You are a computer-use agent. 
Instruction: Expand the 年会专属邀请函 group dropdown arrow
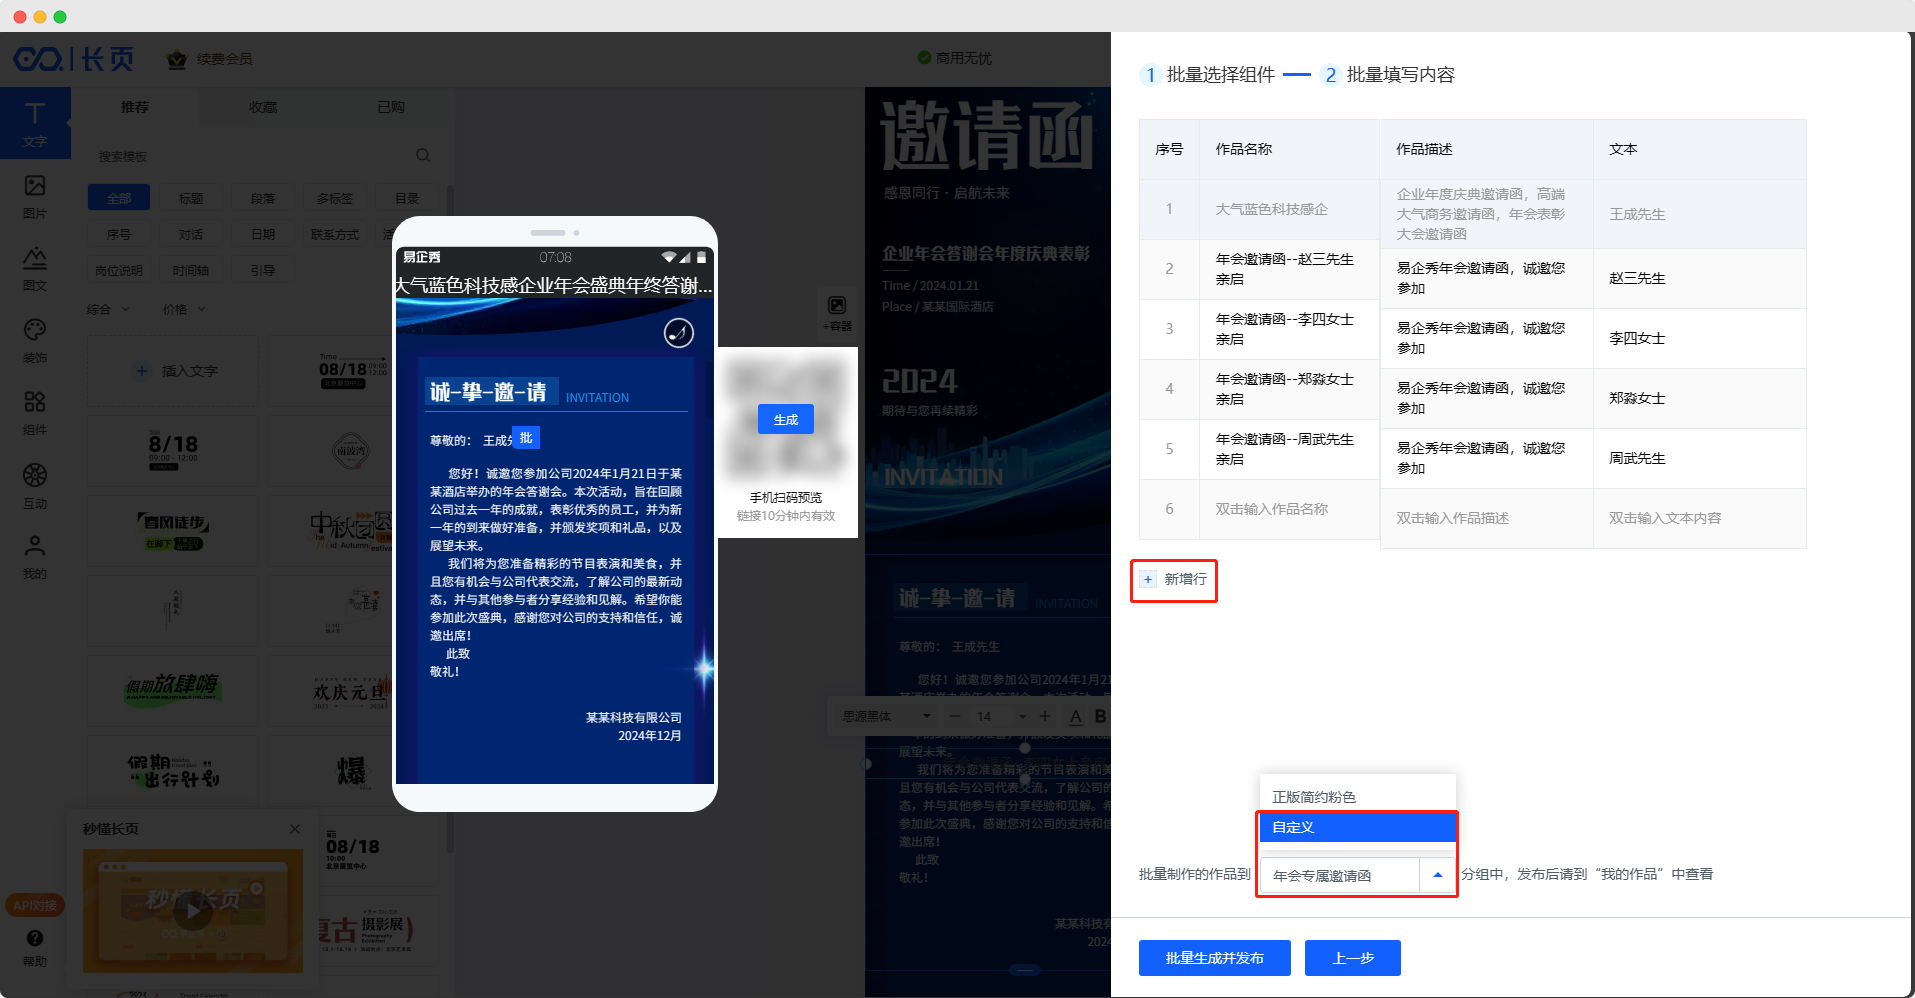(x=1437, y=875)
